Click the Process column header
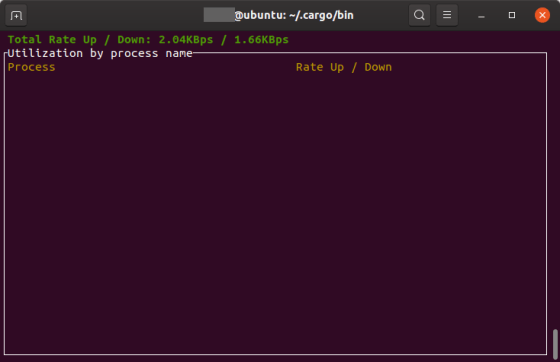This screenshot has width=560, height=362. (31, 67)
